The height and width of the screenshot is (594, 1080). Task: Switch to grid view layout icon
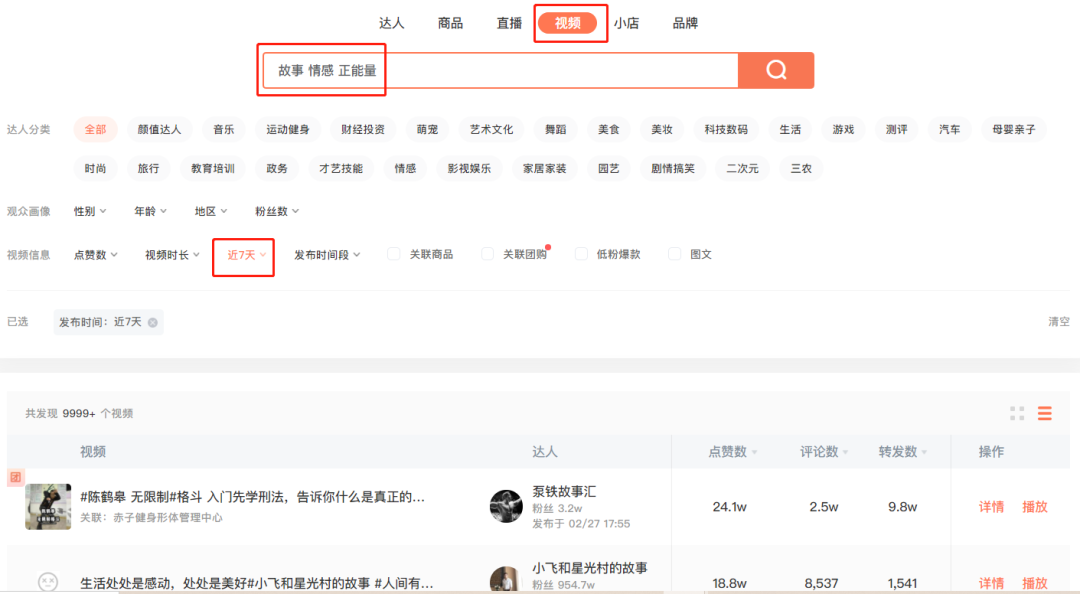click(1017, 413)
